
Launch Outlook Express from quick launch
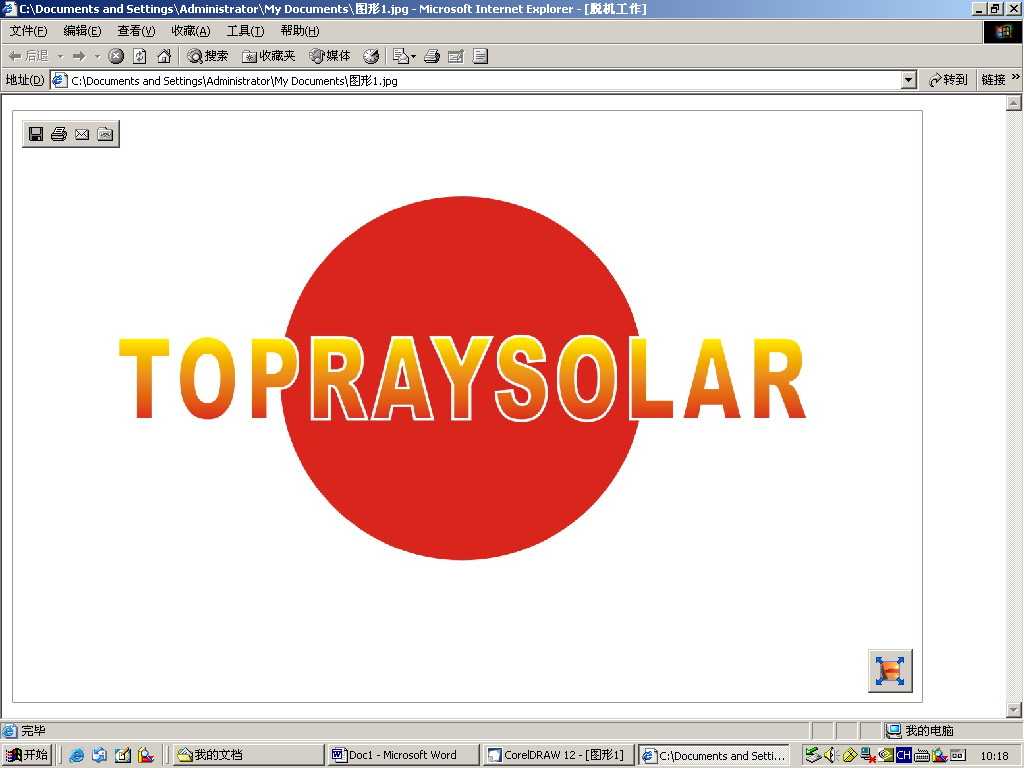coord(99,755)
